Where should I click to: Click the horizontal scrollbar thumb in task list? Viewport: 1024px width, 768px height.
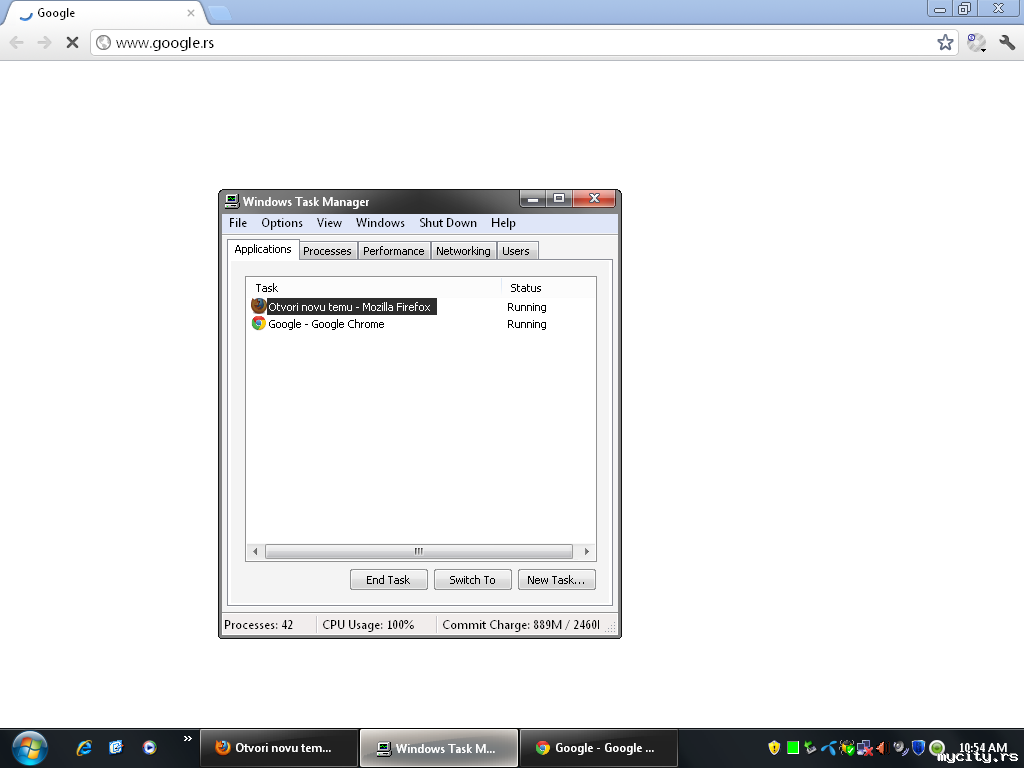419,552
